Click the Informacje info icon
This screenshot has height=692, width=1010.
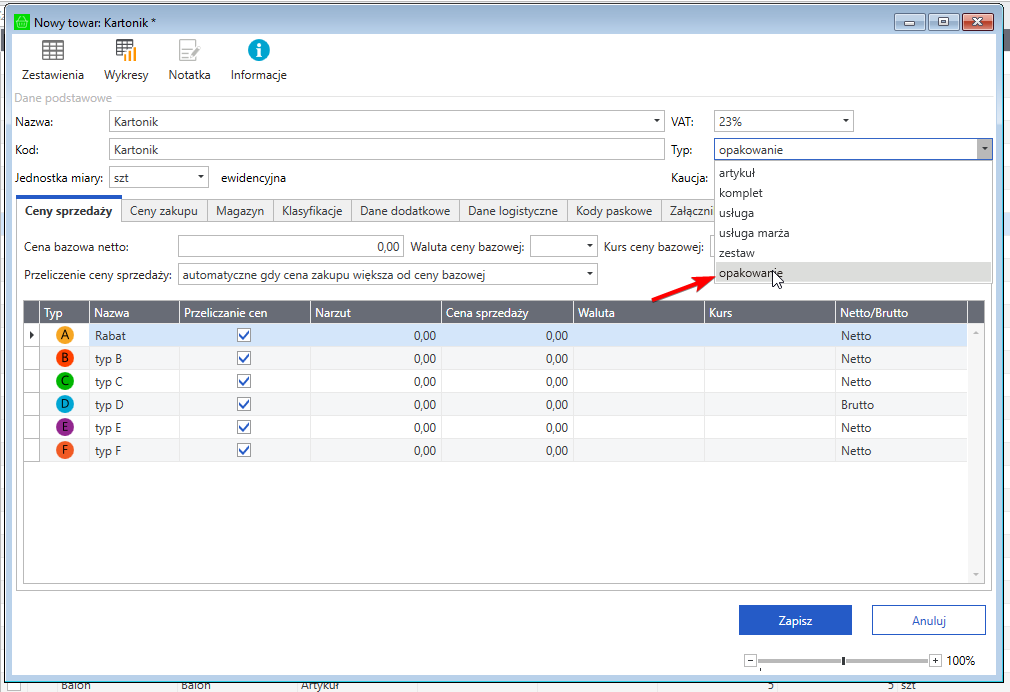(259, 51)
